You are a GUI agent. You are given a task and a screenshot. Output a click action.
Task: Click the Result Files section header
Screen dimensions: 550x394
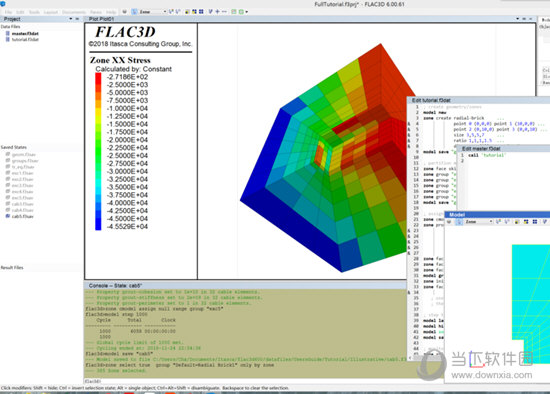click(x=12, y=268)
